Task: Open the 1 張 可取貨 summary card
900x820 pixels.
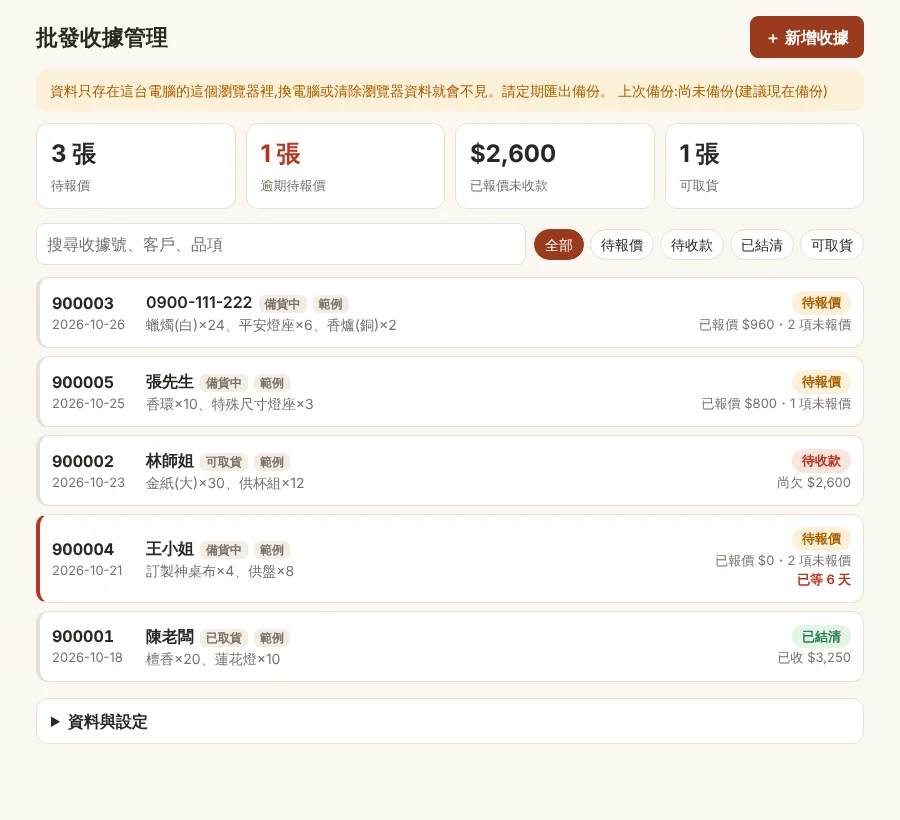Action: [765, 166]
